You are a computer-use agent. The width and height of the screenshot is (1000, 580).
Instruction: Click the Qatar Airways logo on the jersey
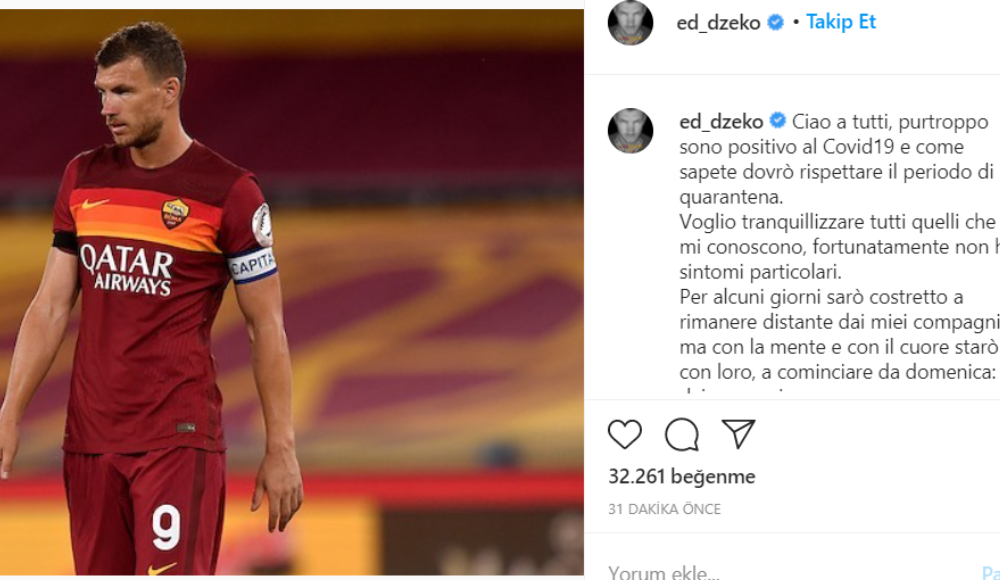coord(126,270)
